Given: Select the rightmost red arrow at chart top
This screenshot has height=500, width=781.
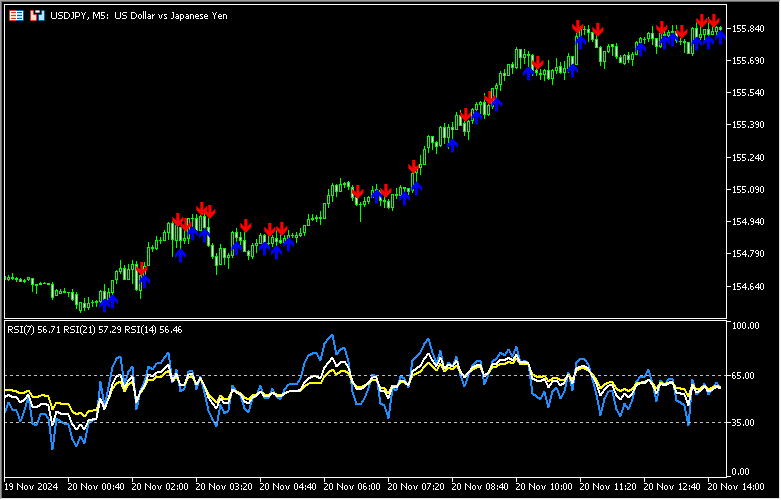Looking at the screenshot, I should tap(715, 21).
